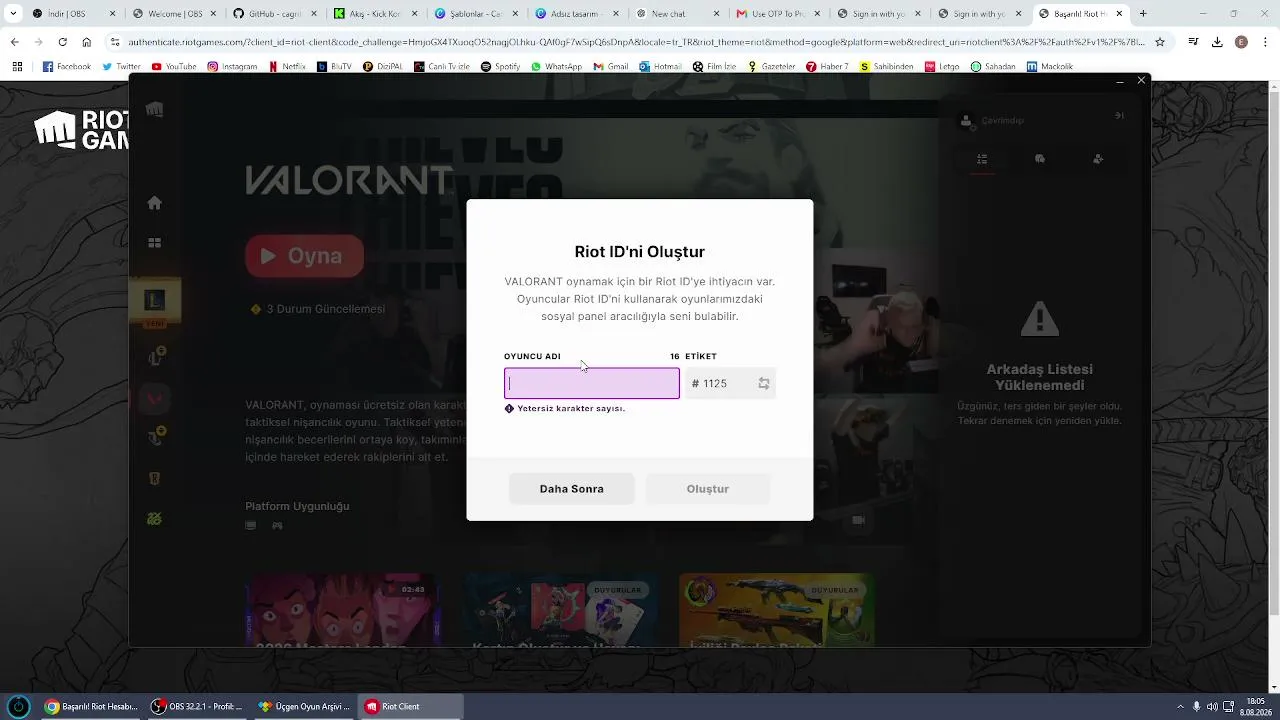Go to the browser home page
The width and height of the screenshot is (1280, 720).
[x=87, y=42]
